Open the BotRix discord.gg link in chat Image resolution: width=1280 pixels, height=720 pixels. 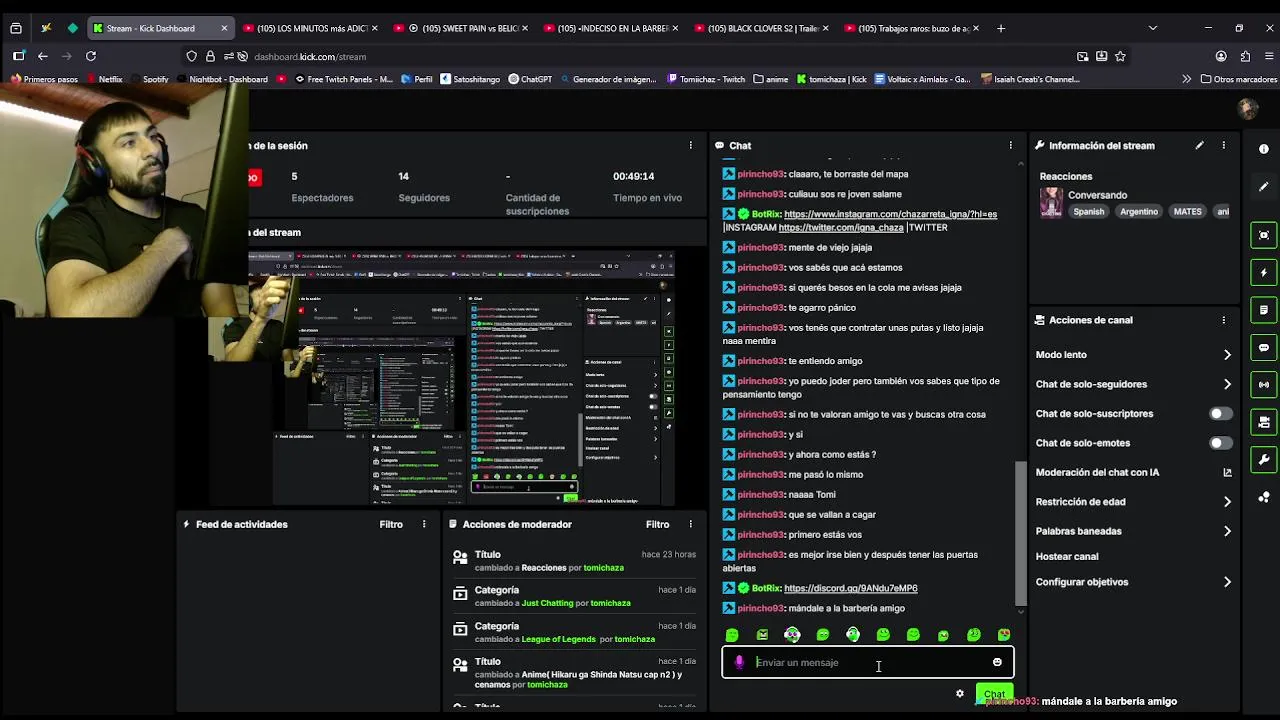point(850,588)
